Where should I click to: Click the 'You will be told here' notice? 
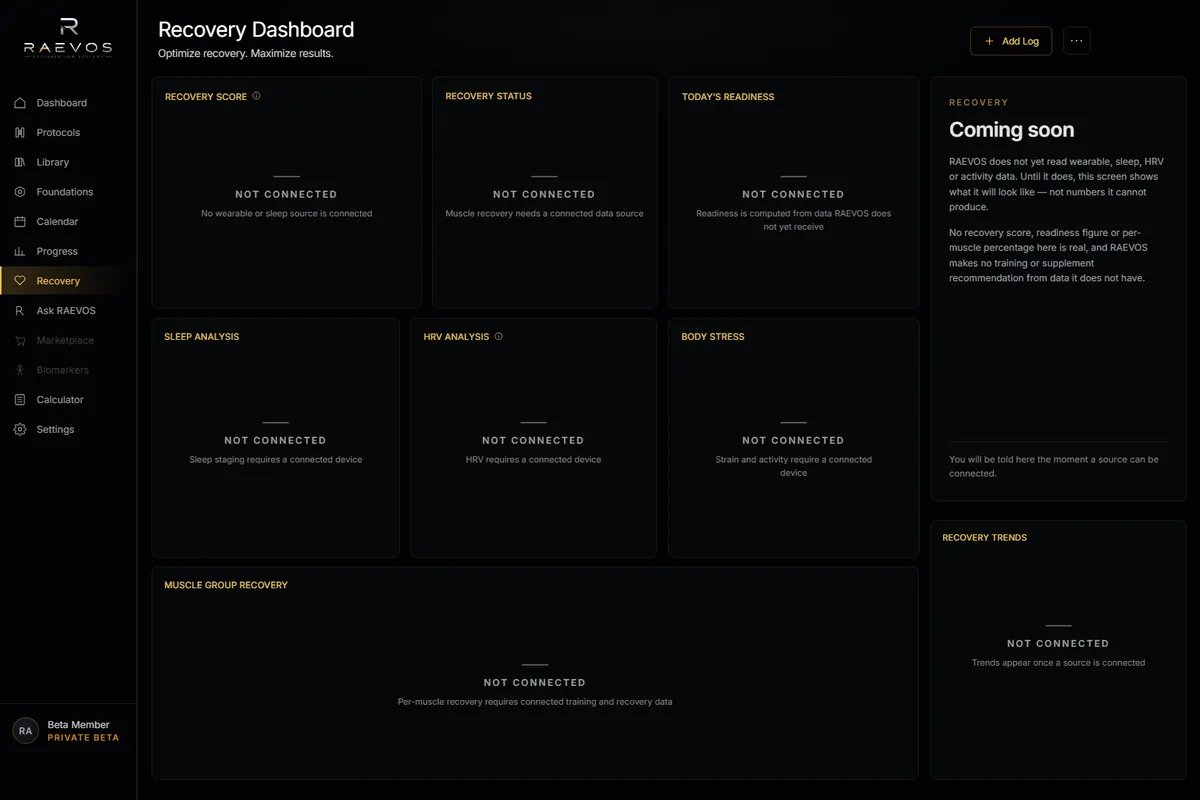coord(1054,466)
